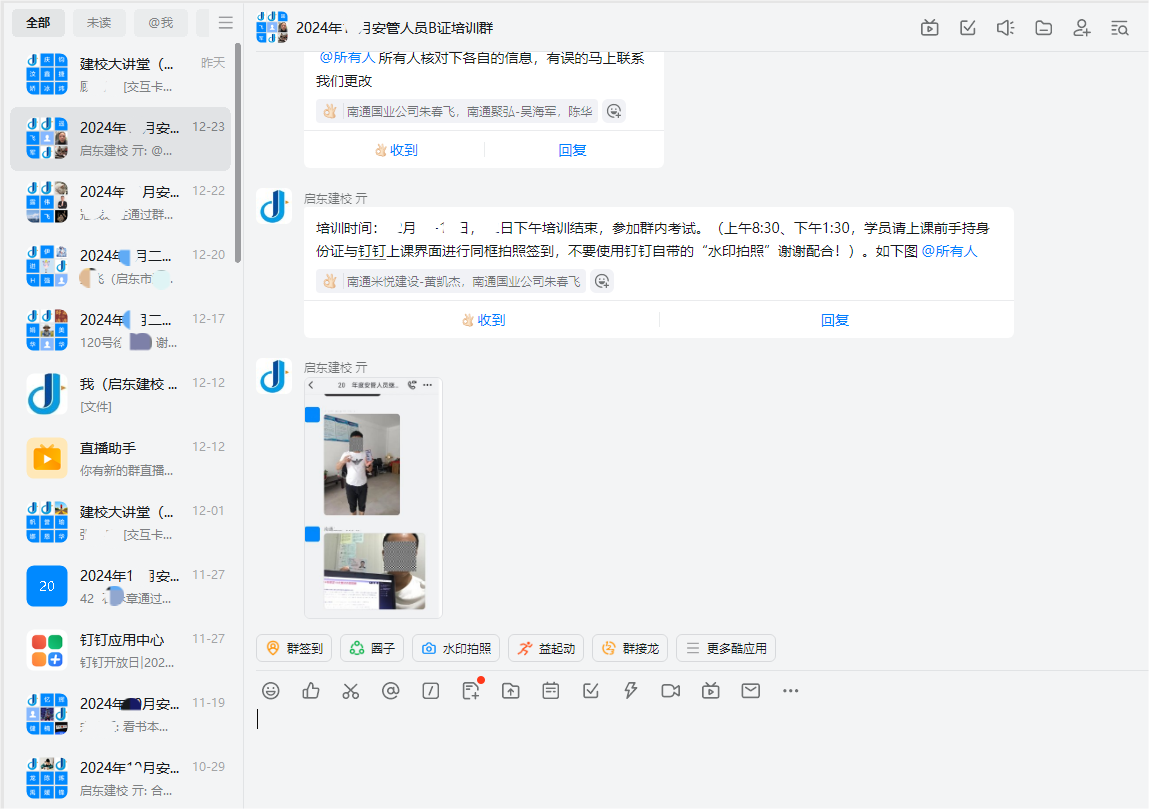The width and height of the screenshot is (1149, 809).
Task: Upload a file from the input toolbar
Action: 511,690
